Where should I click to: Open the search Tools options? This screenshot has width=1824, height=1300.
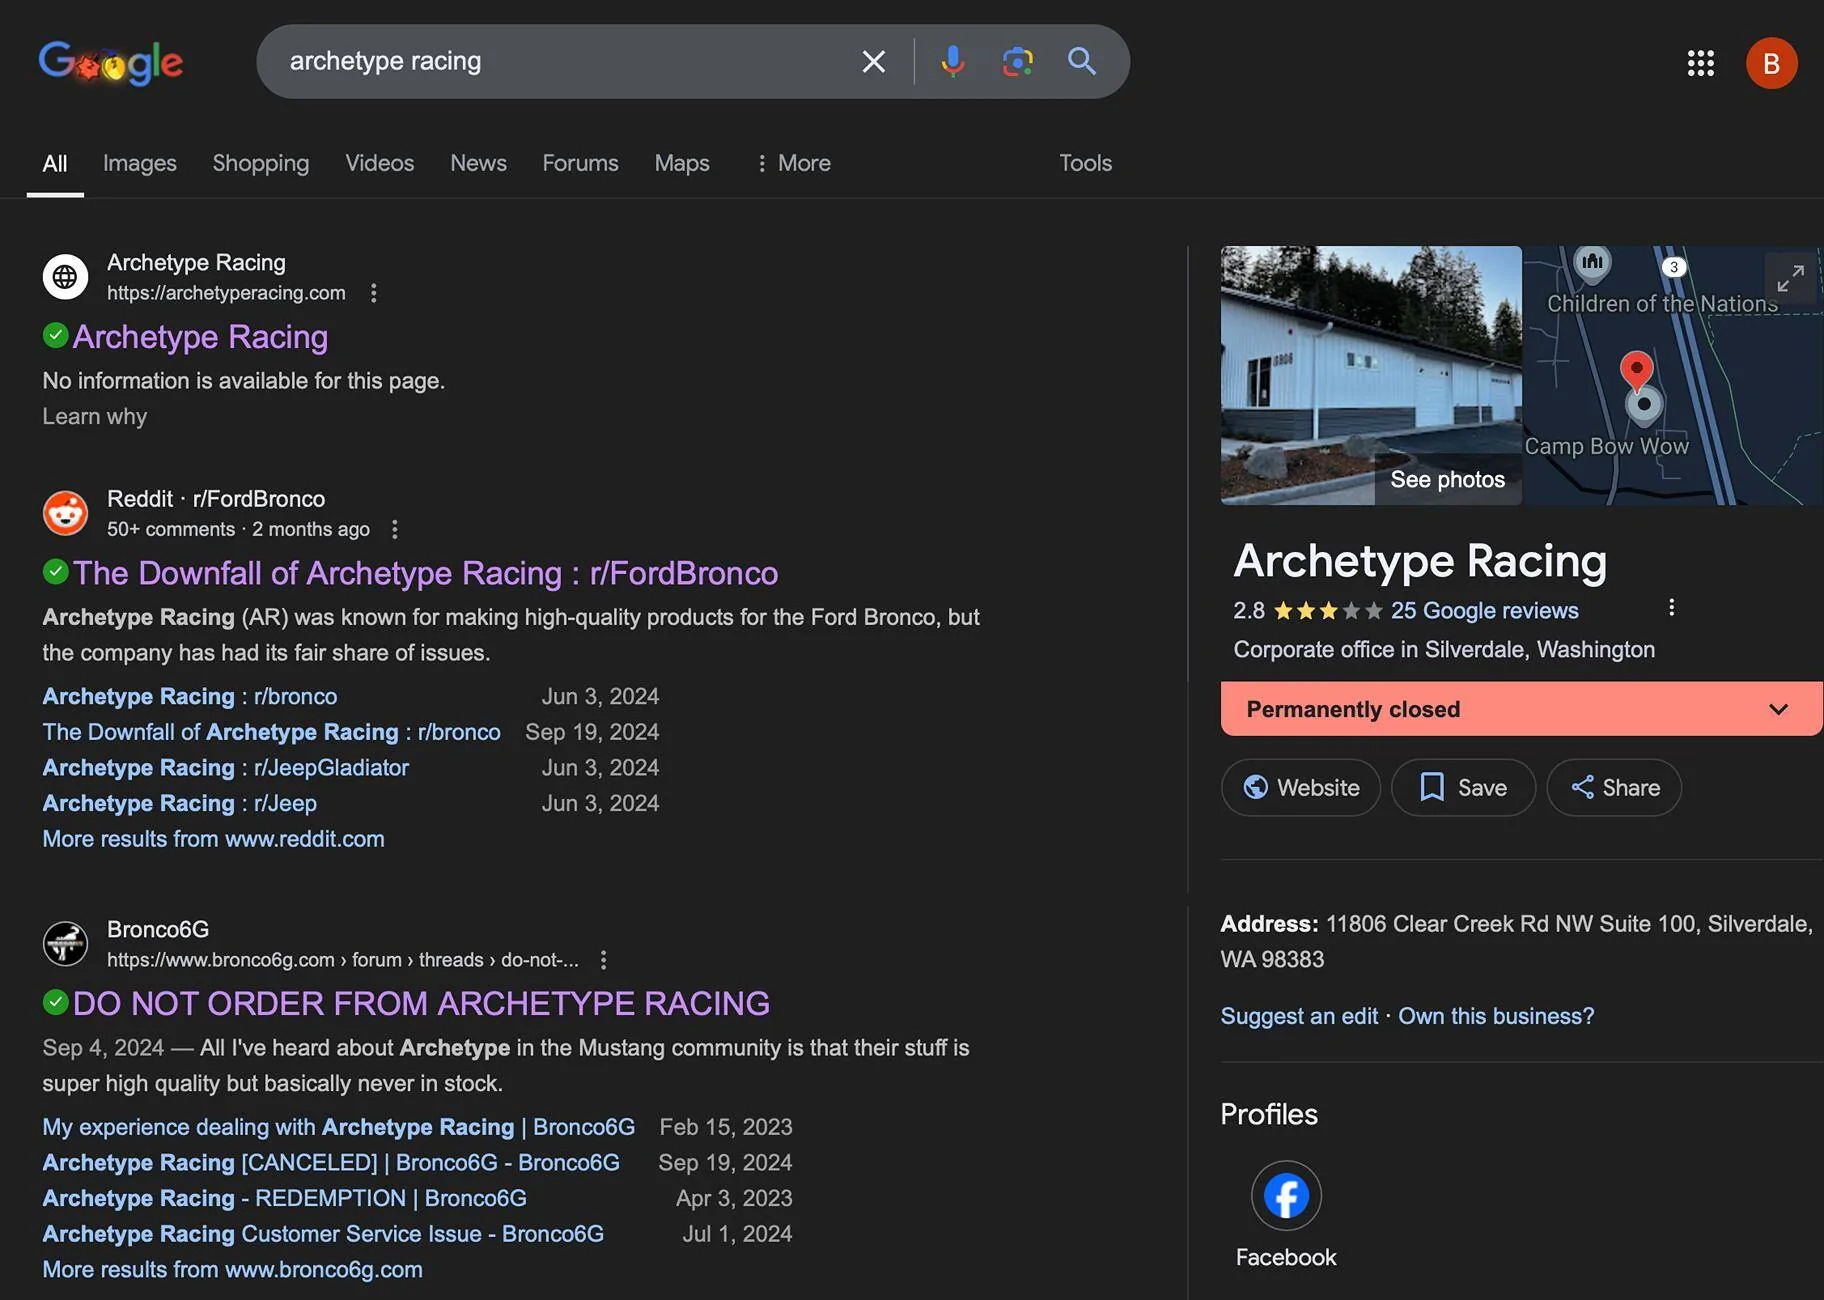[x=1086, y=163]
